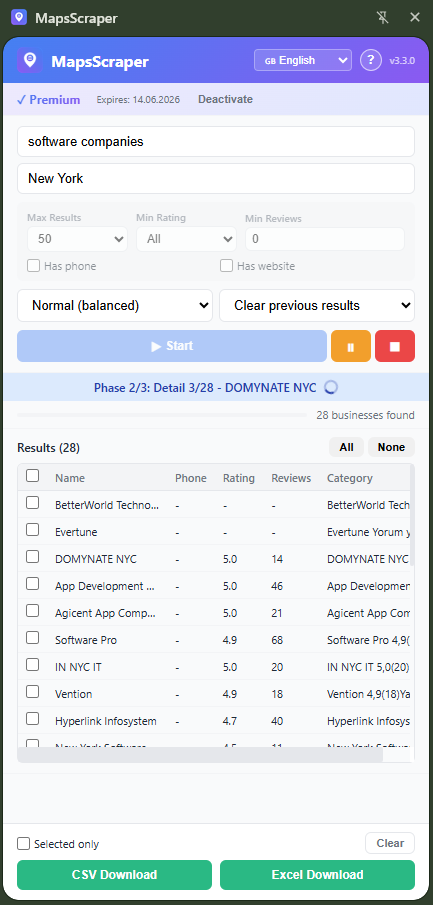The height and width of the screenshot is (905, 433).
Task: Stop scraping with the red stop button
Action: (x=395, y=346)
